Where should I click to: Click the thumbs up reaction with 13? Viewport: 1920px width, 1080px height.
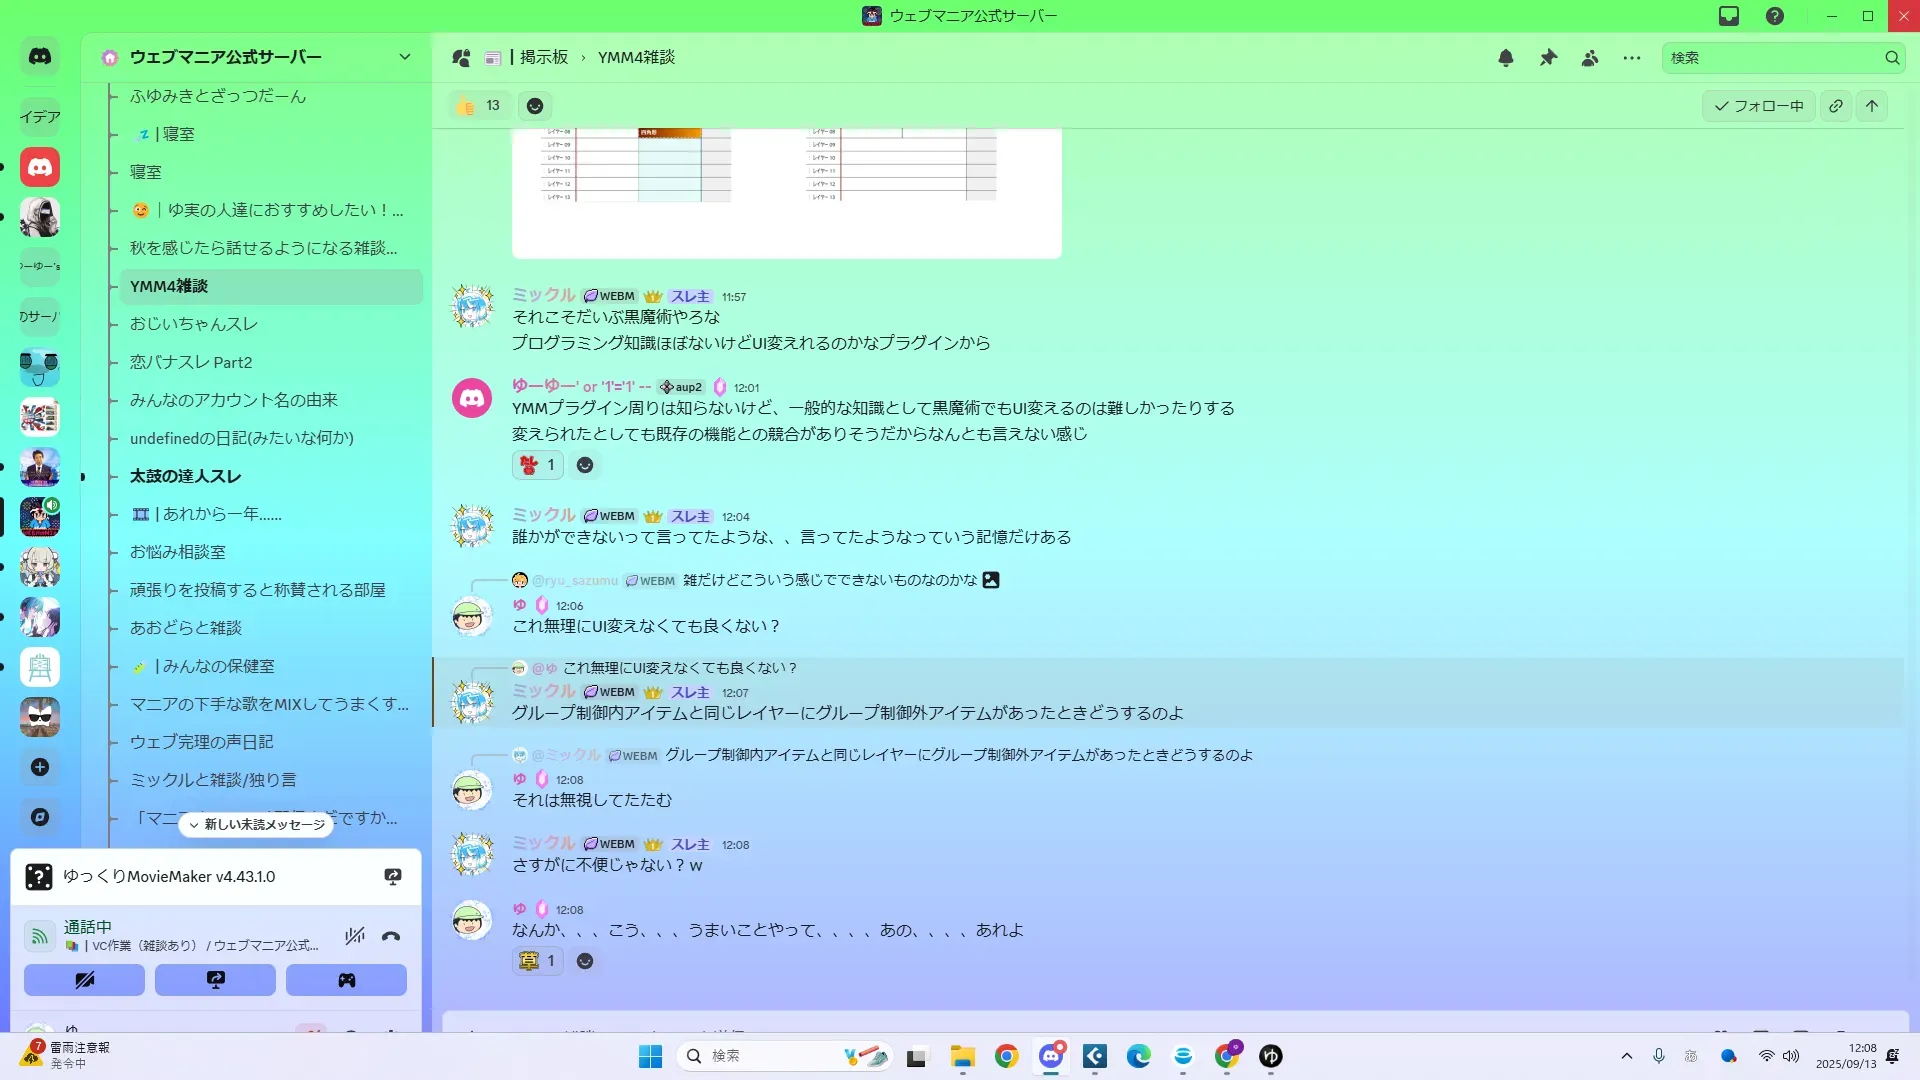coord(478,106)
